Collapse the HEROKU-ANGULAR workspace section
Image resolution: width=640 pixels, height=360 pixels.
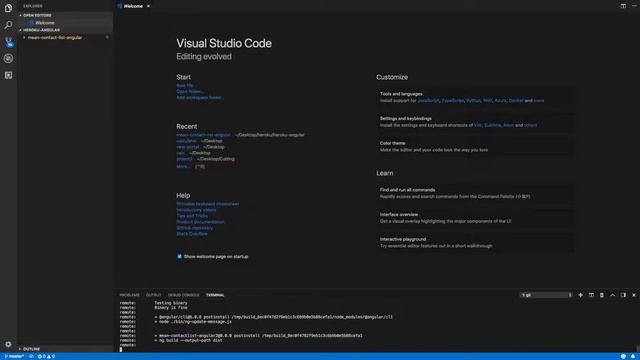click(x=40, y=30)
